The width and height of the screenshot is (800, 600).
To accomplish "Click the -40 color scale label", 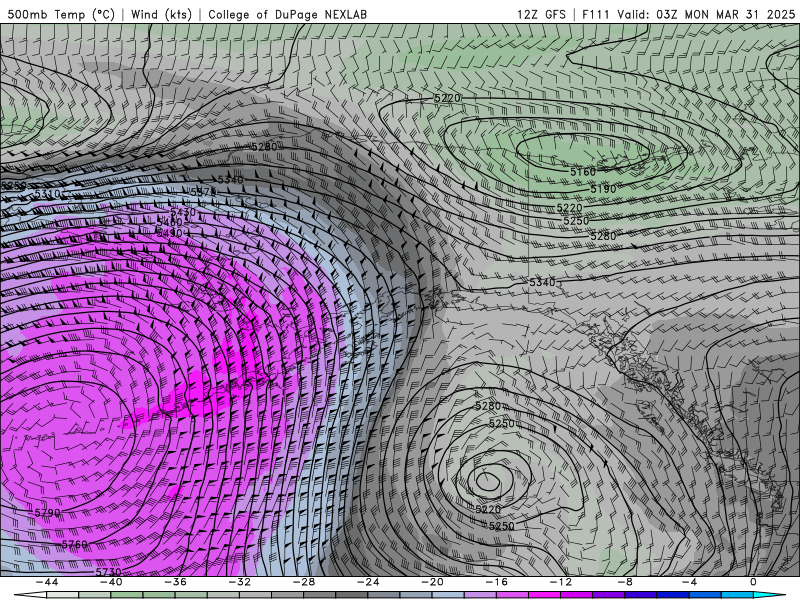I will point(111,582).
